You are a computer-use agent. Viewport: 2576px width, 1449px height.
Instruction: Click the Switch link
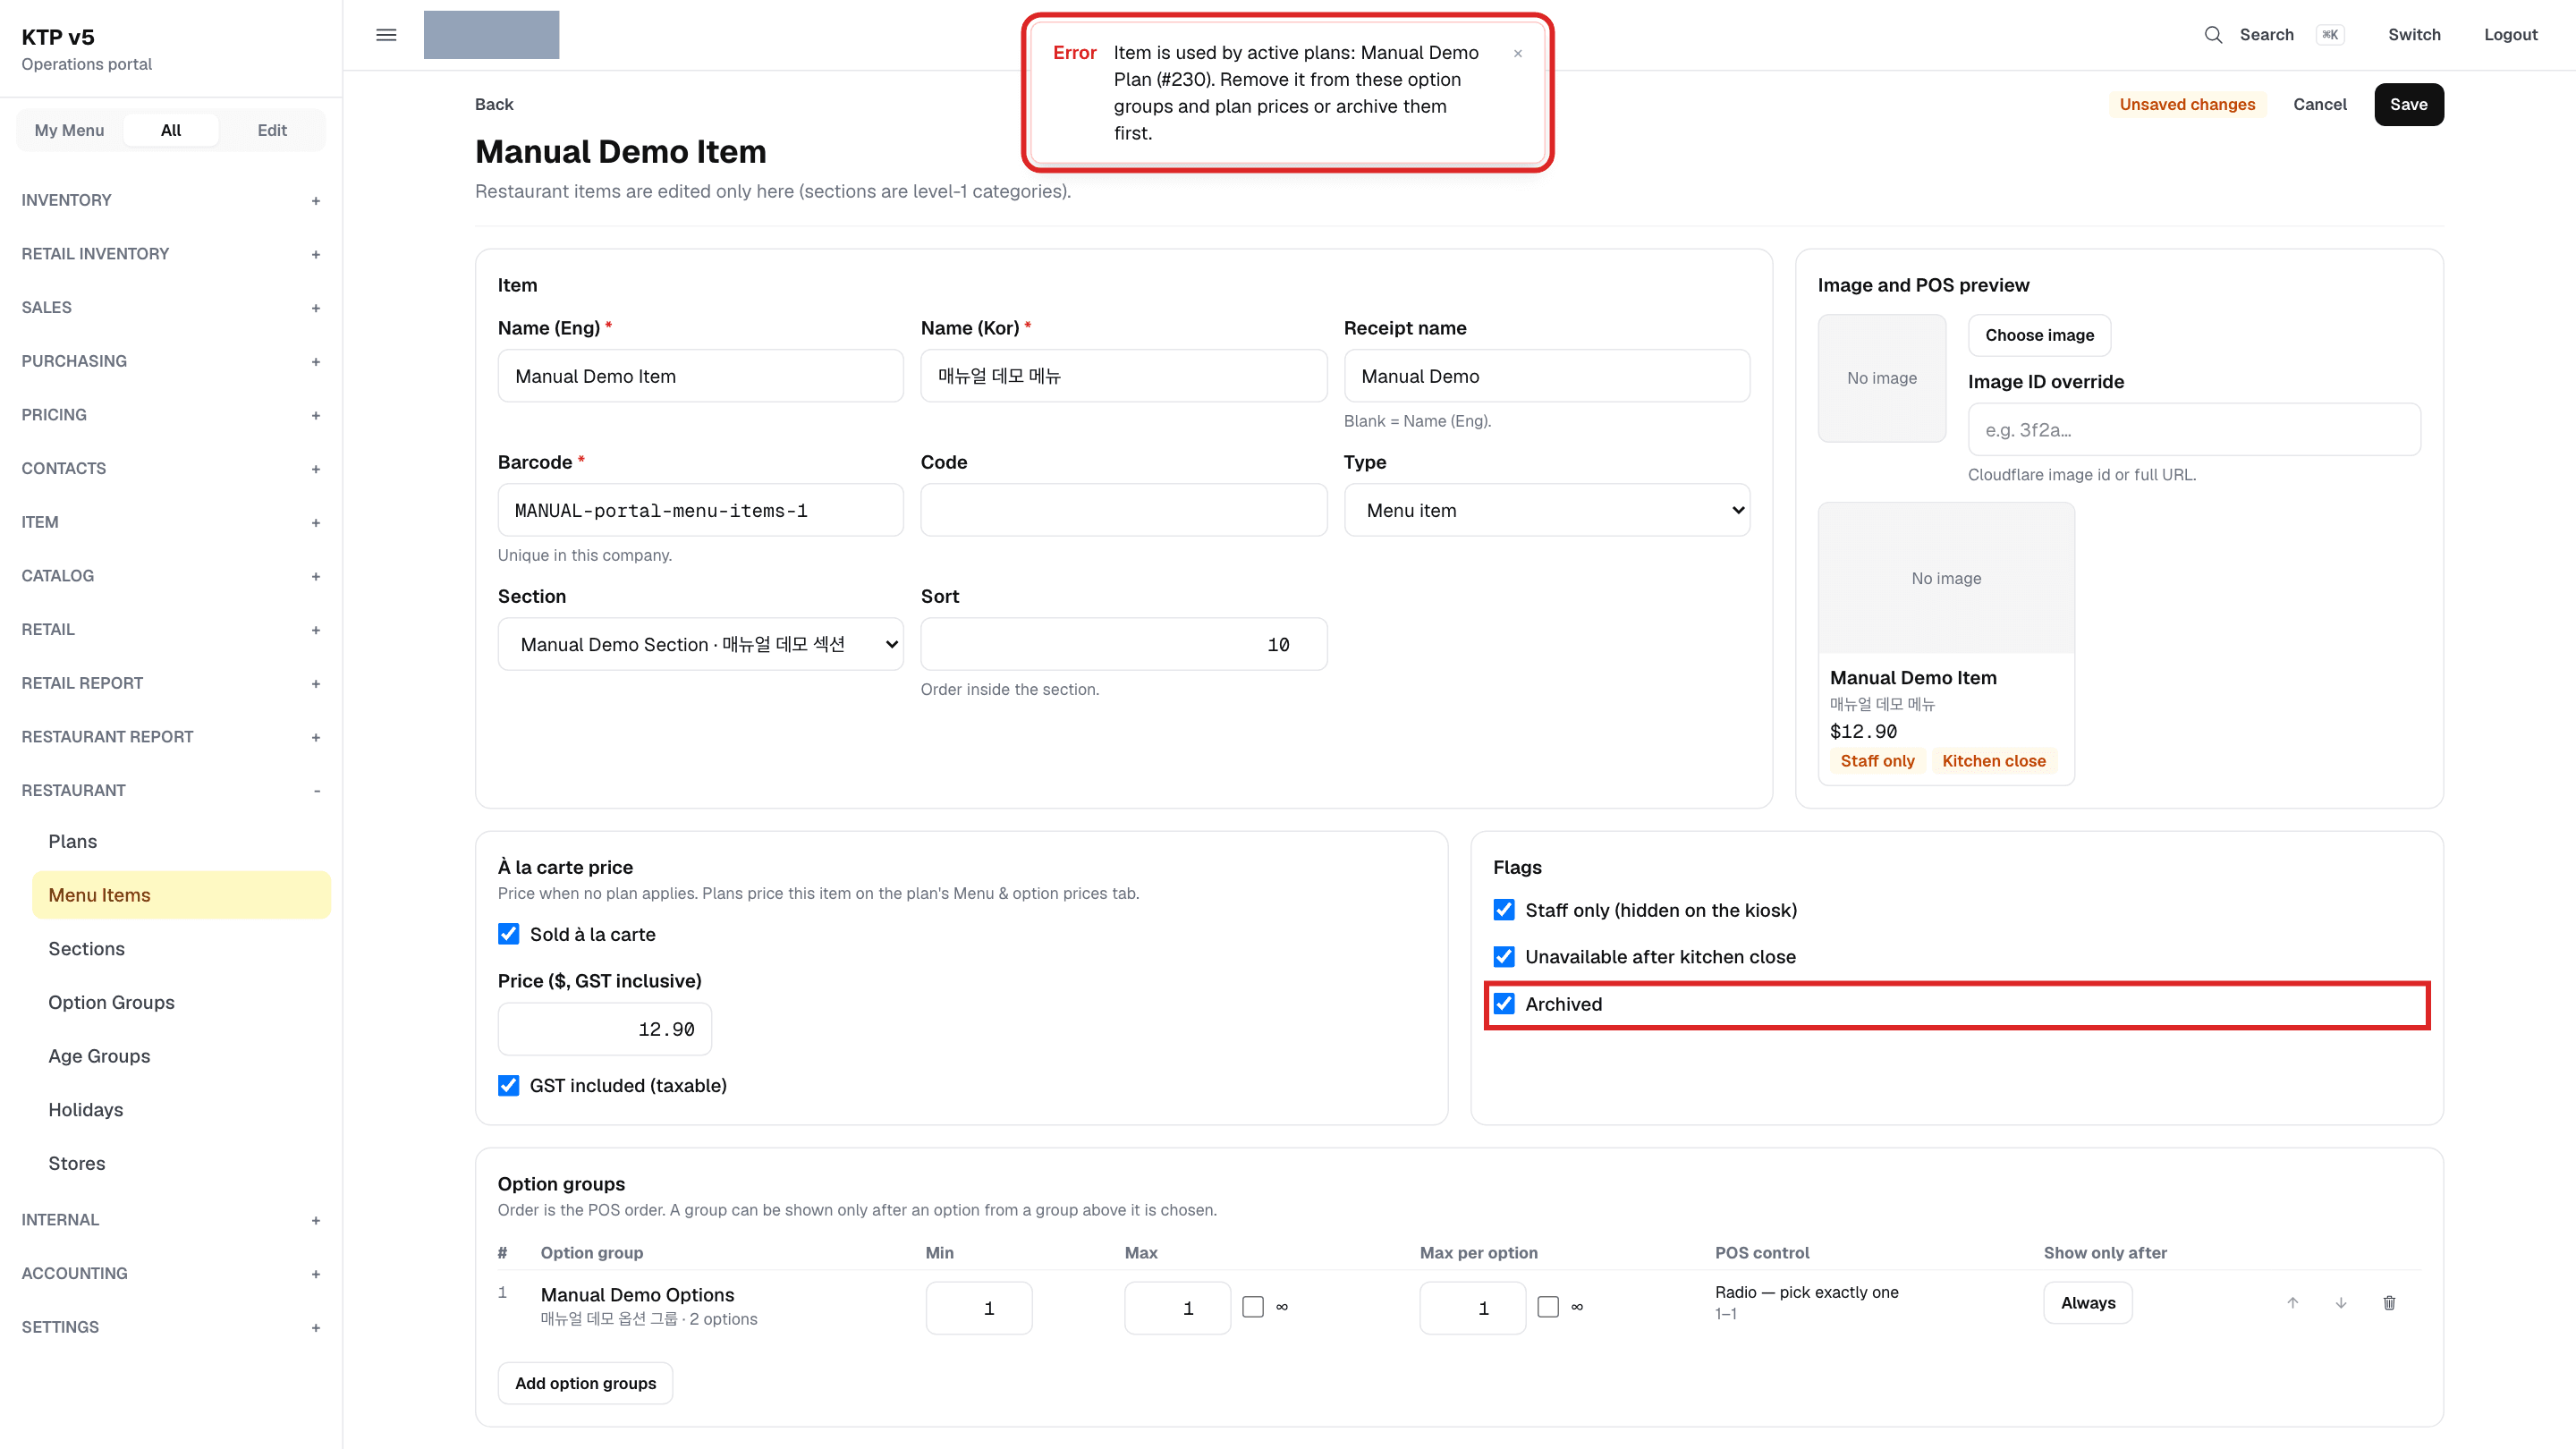coord(2414,35)
